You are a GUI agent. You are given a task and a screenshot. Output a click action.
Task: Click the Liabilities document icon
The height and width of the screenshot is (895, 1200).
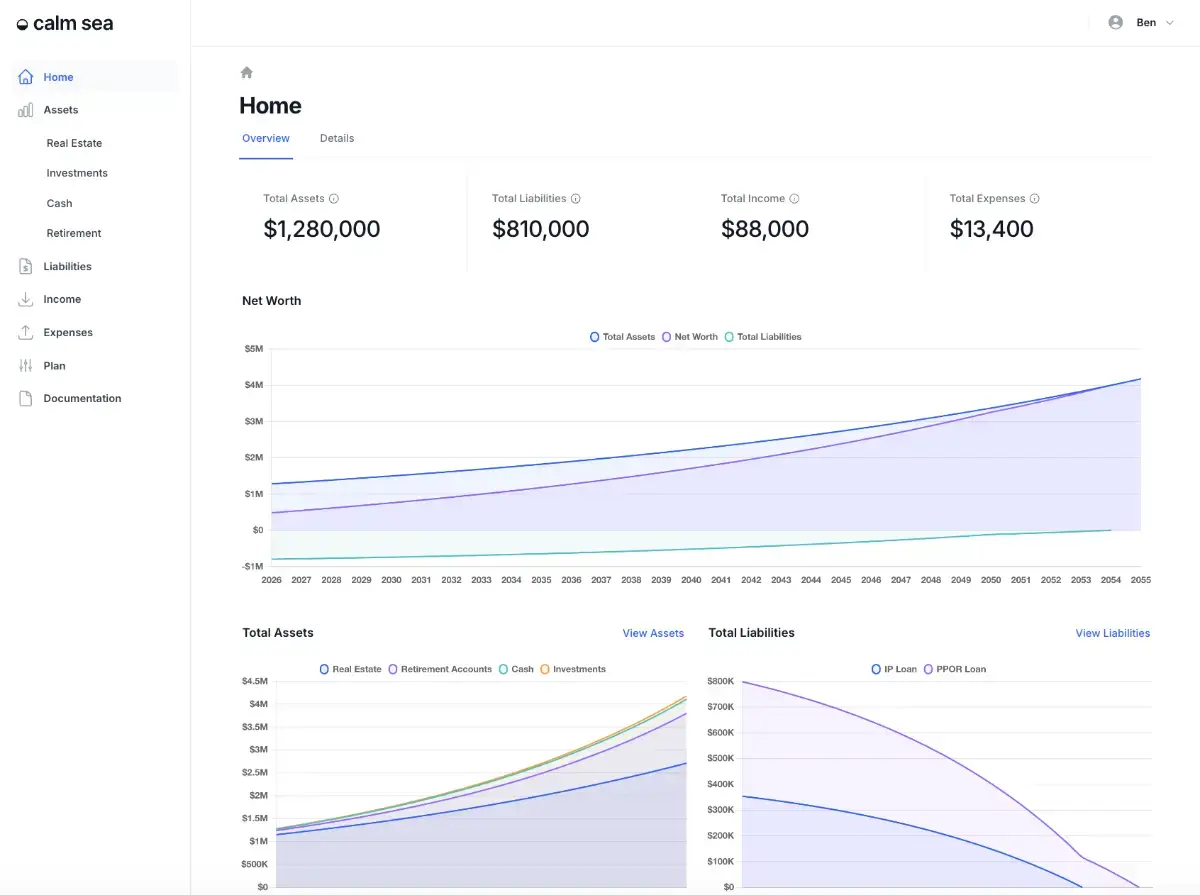point(26,267)
